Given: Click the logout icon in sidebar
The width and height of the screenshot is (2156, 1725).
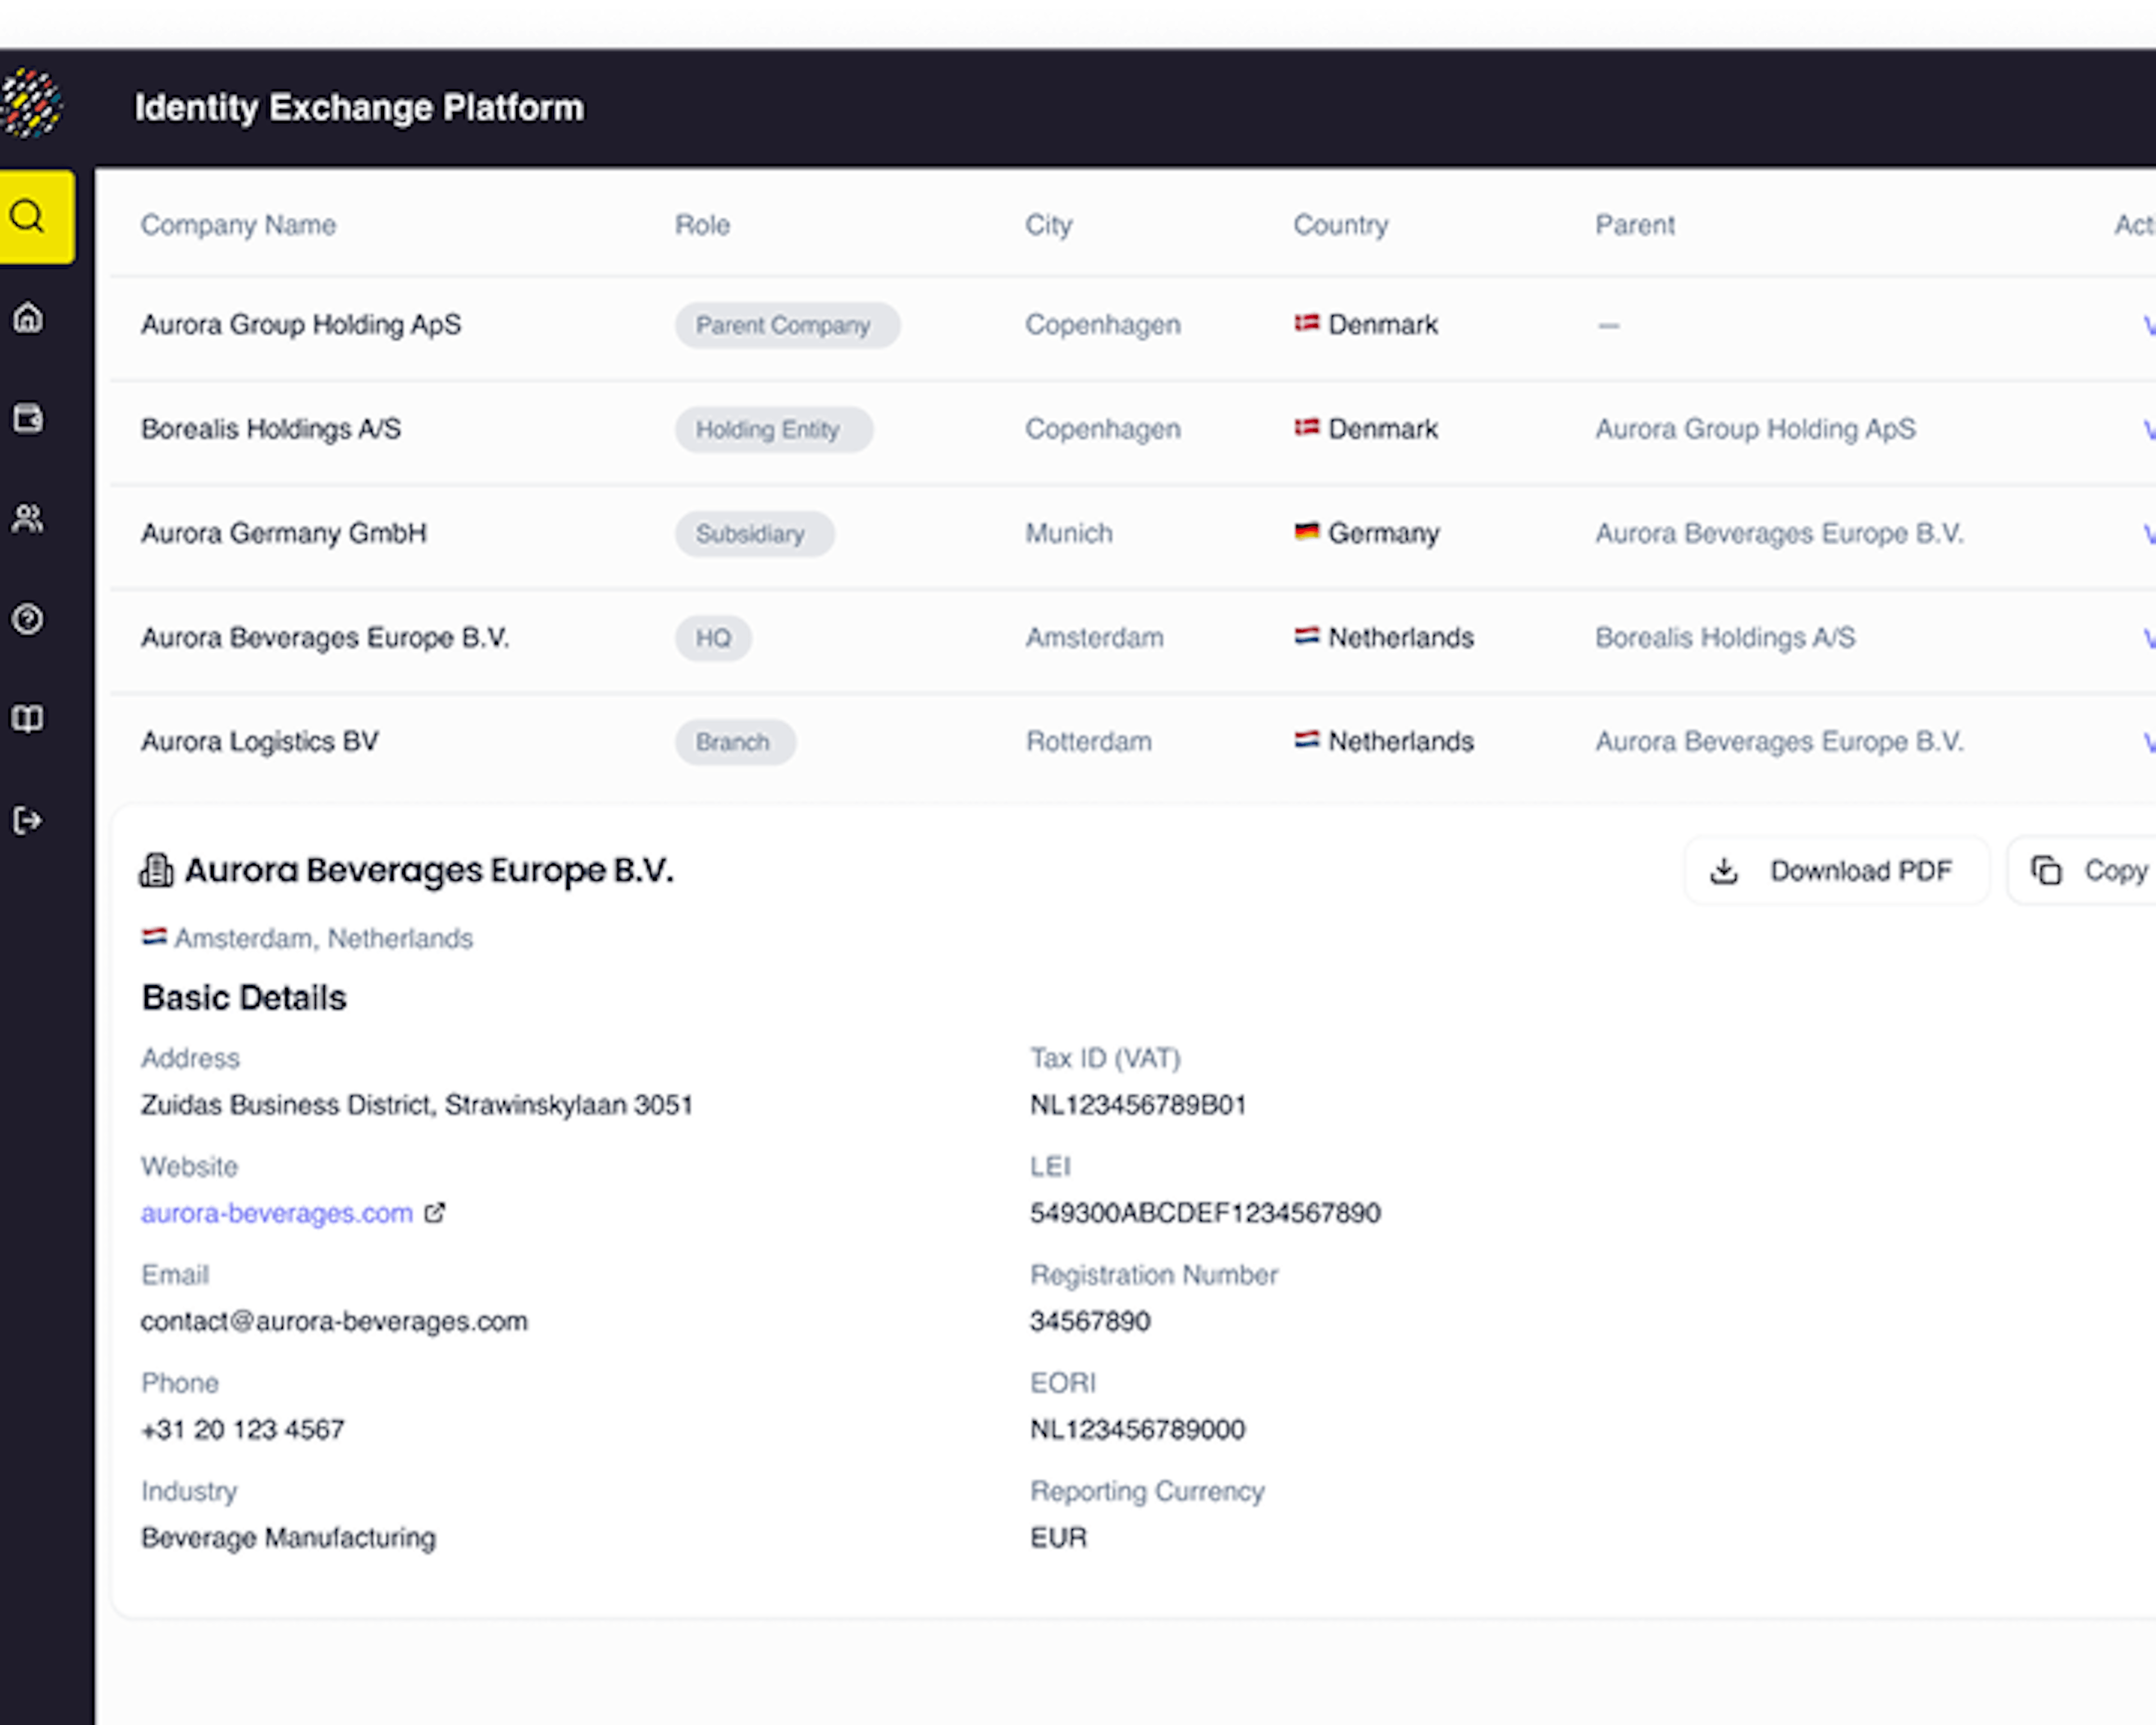Looking at the screenshot, I should [28, 820].
